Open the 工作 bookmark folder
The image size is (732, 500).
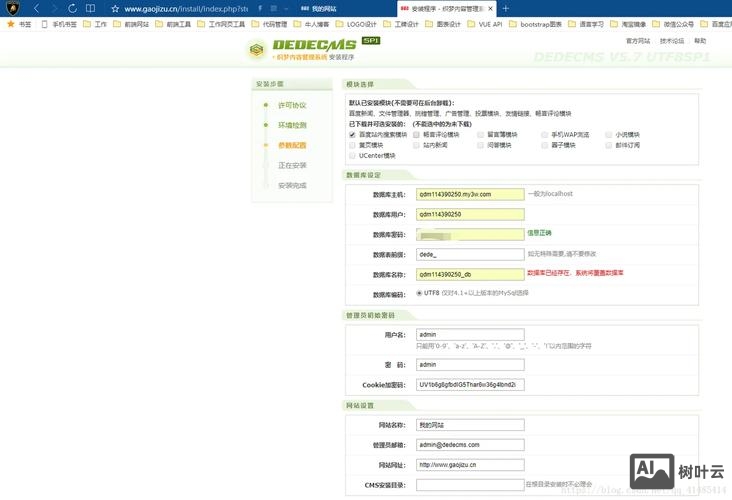[x=95, y=24]
